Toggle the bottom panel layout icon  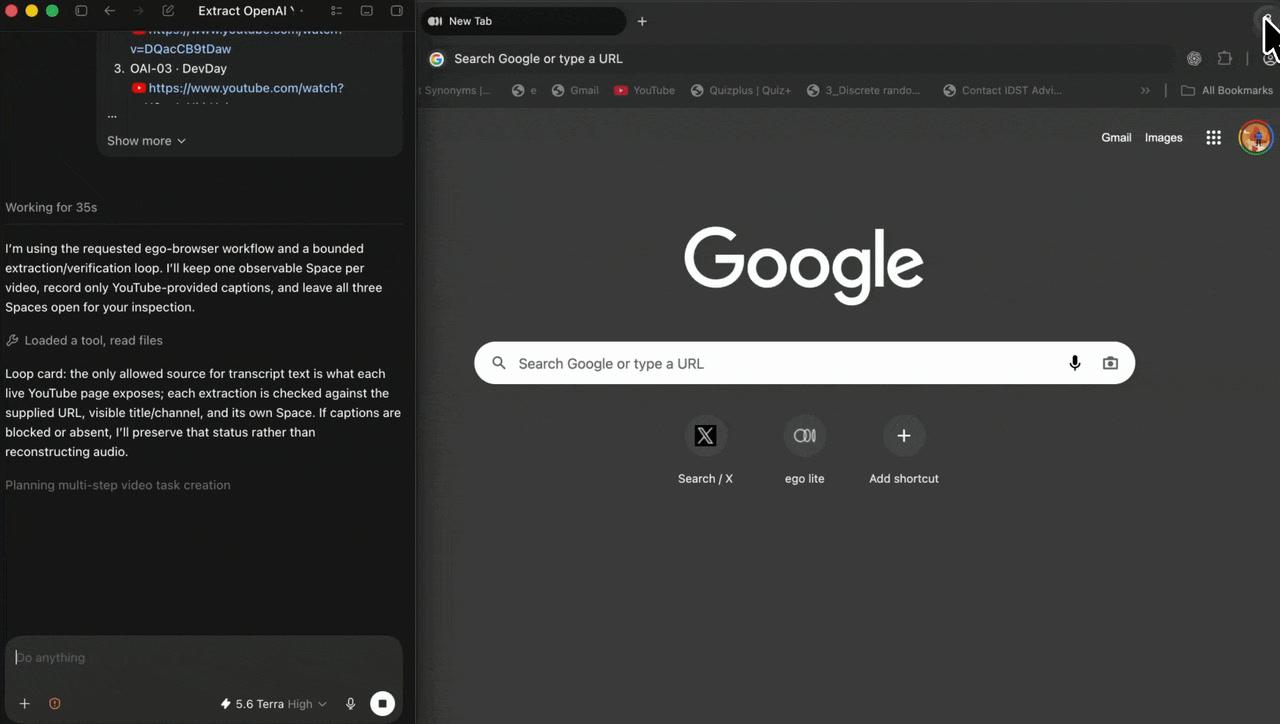coord(366,11)
